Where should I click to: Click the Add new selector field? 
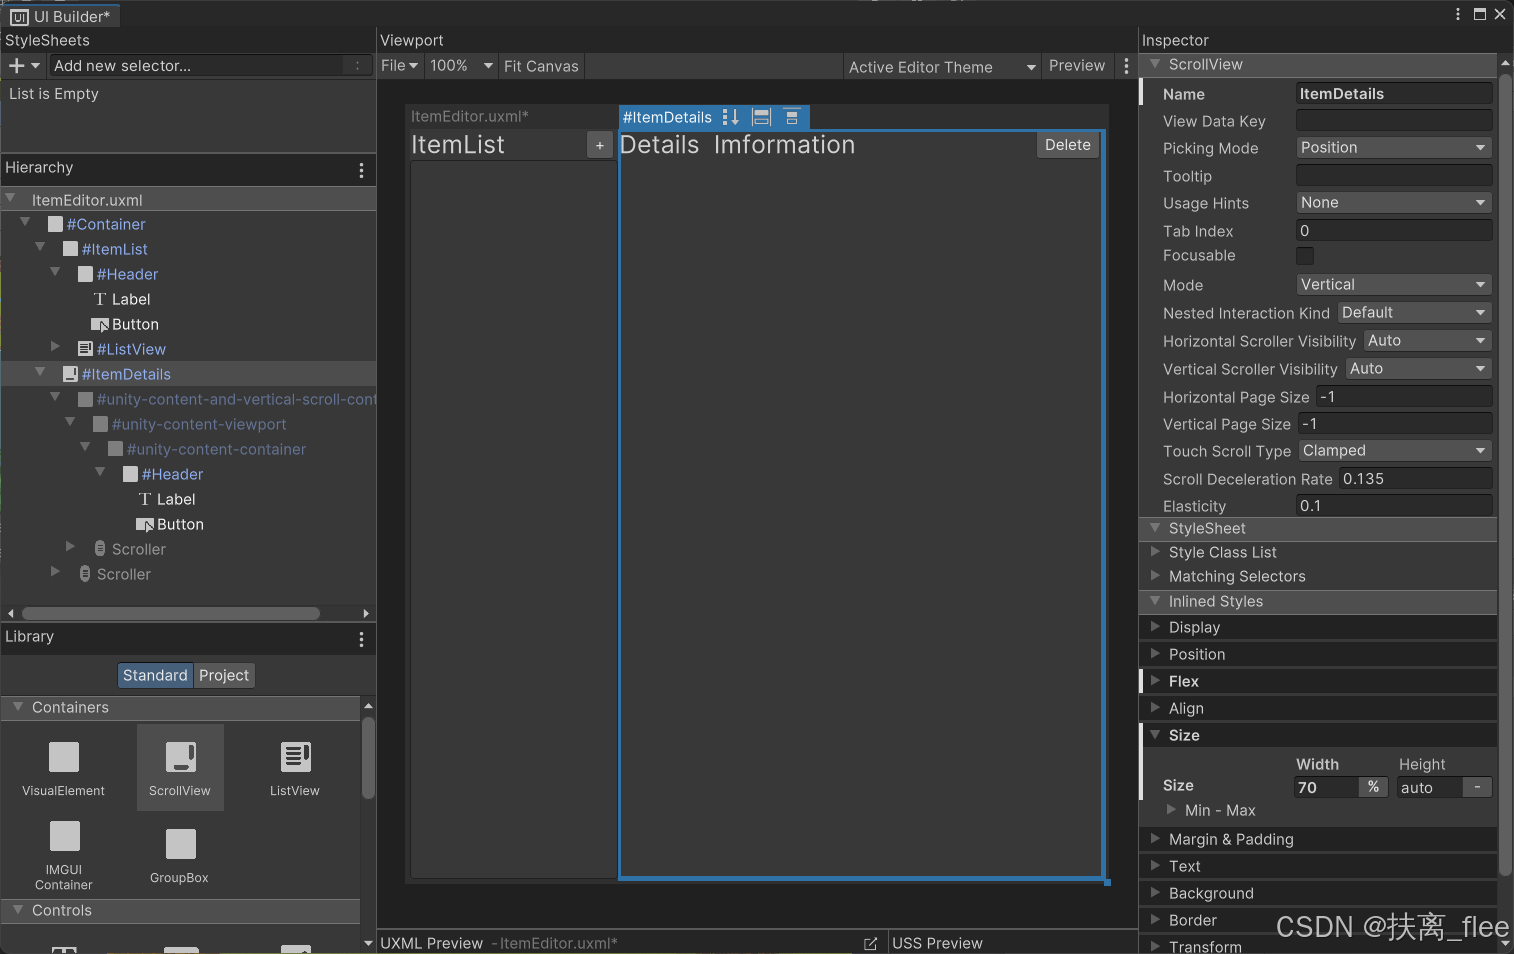[x=211, y=66]
